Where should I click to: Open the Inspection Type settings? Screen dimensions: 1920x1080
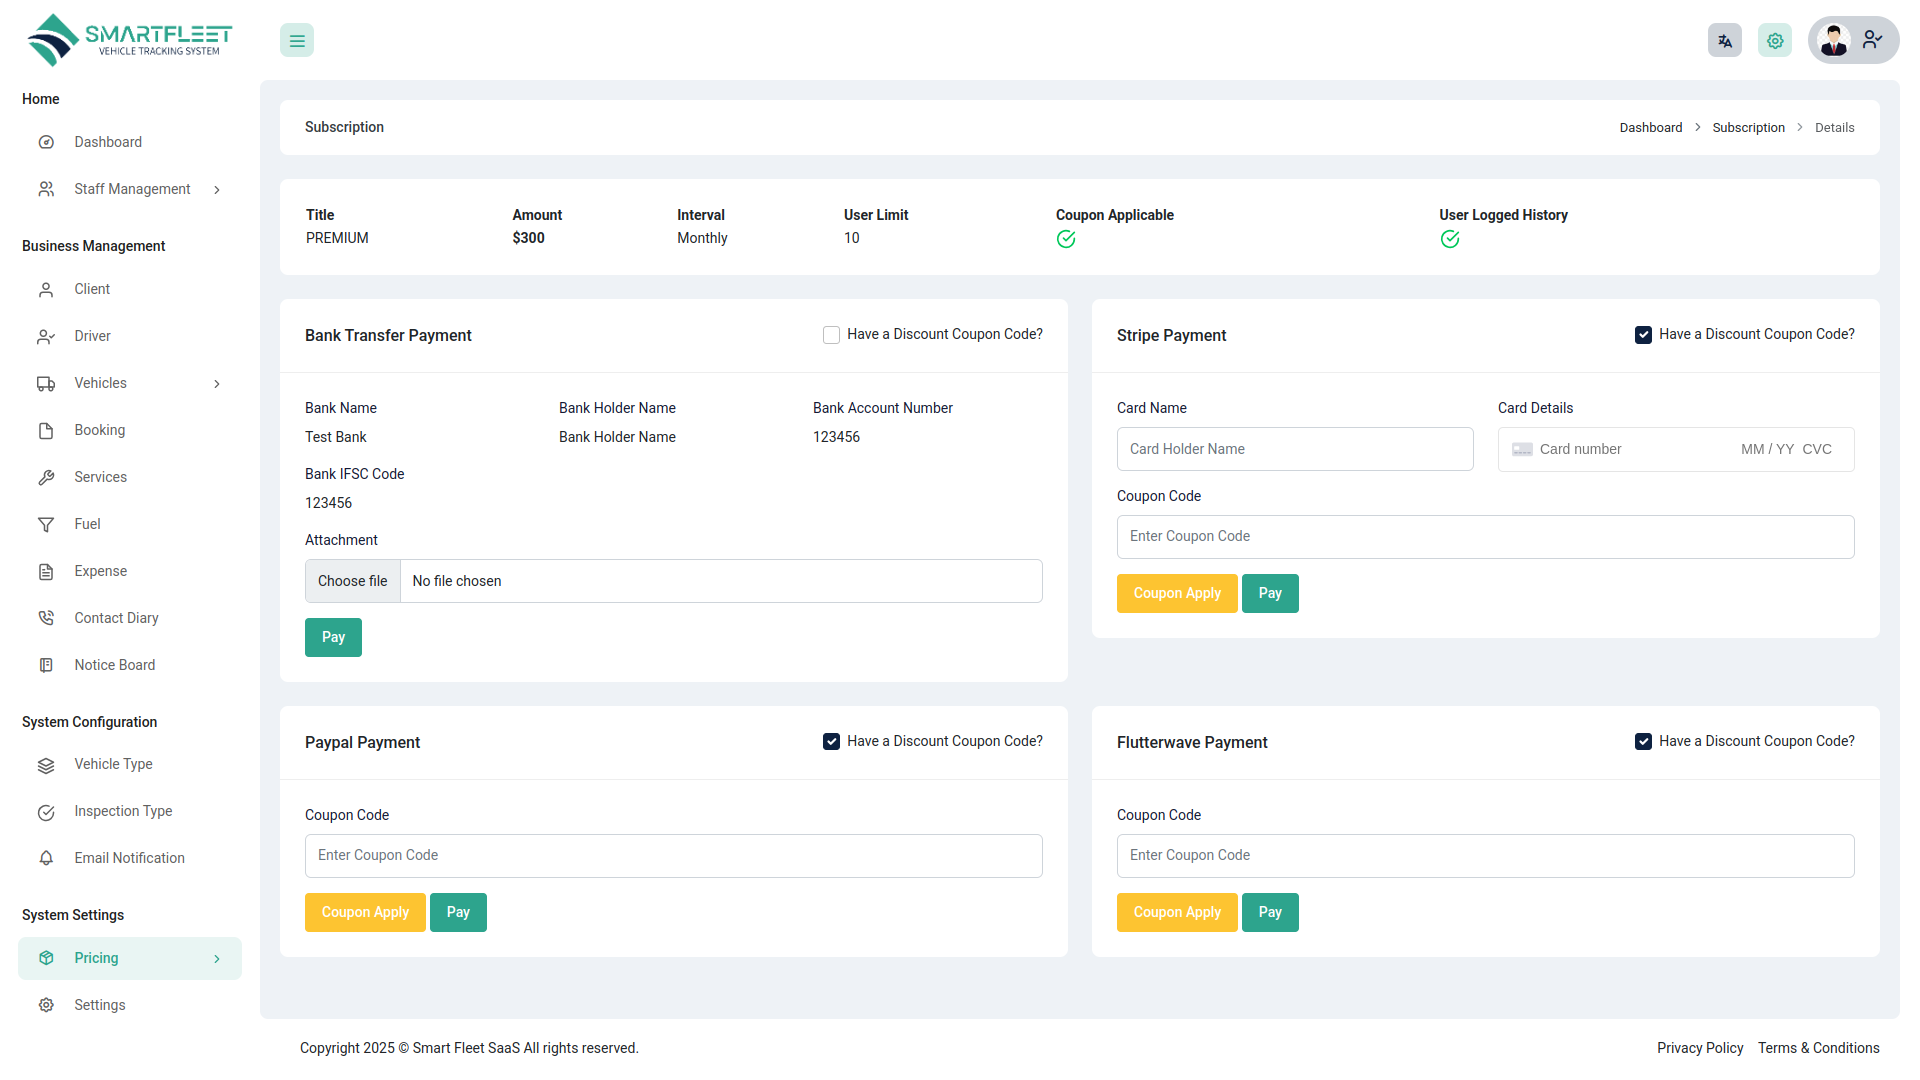tap(123, 811)
